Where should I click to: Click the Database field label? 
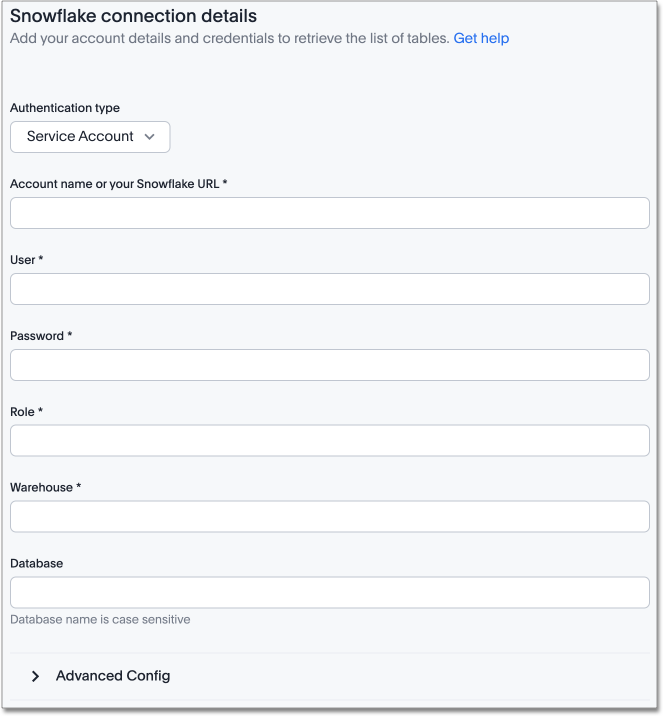pos(38,564)
